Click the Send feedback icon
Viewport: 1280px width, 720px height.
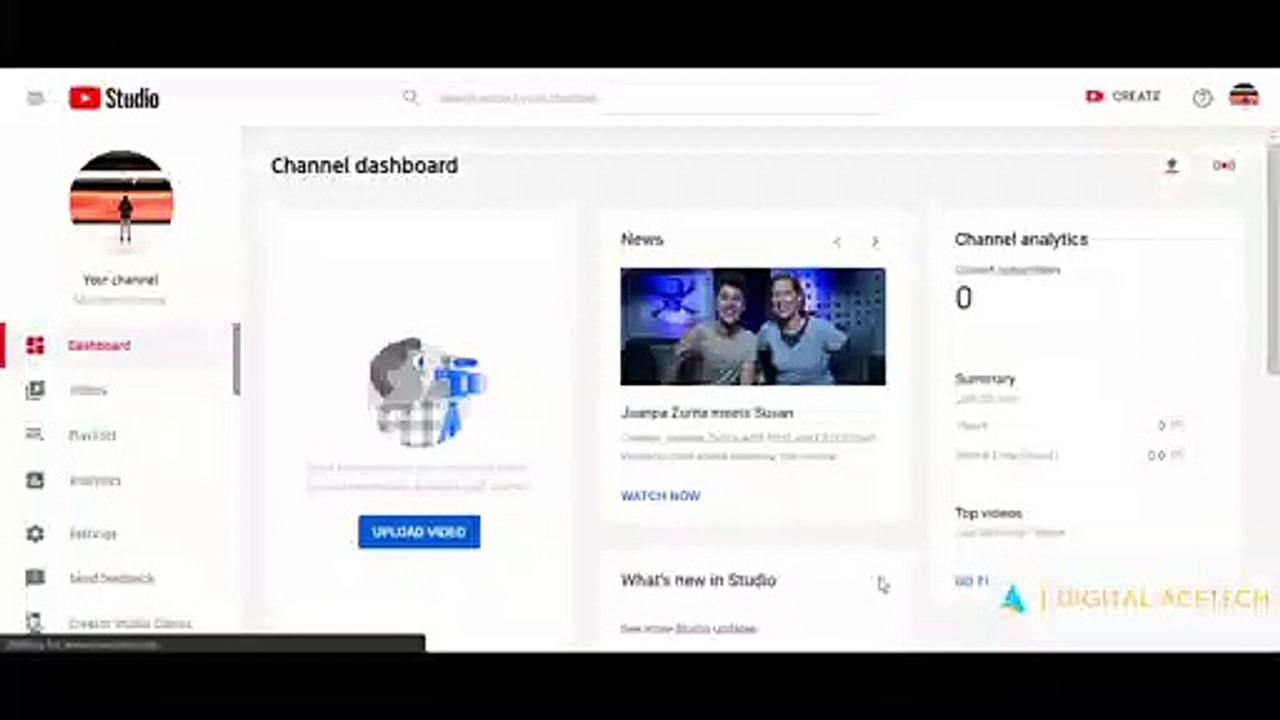tap(35, 578)
